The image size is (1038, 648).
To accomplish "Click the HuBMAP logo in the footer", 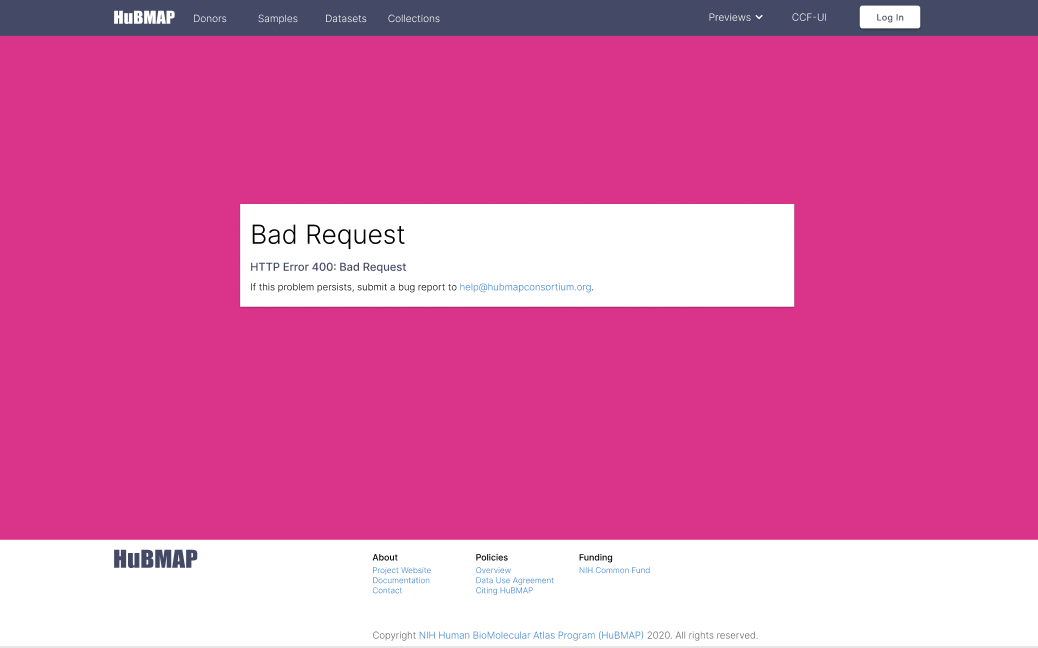I will tap(155, 558).
